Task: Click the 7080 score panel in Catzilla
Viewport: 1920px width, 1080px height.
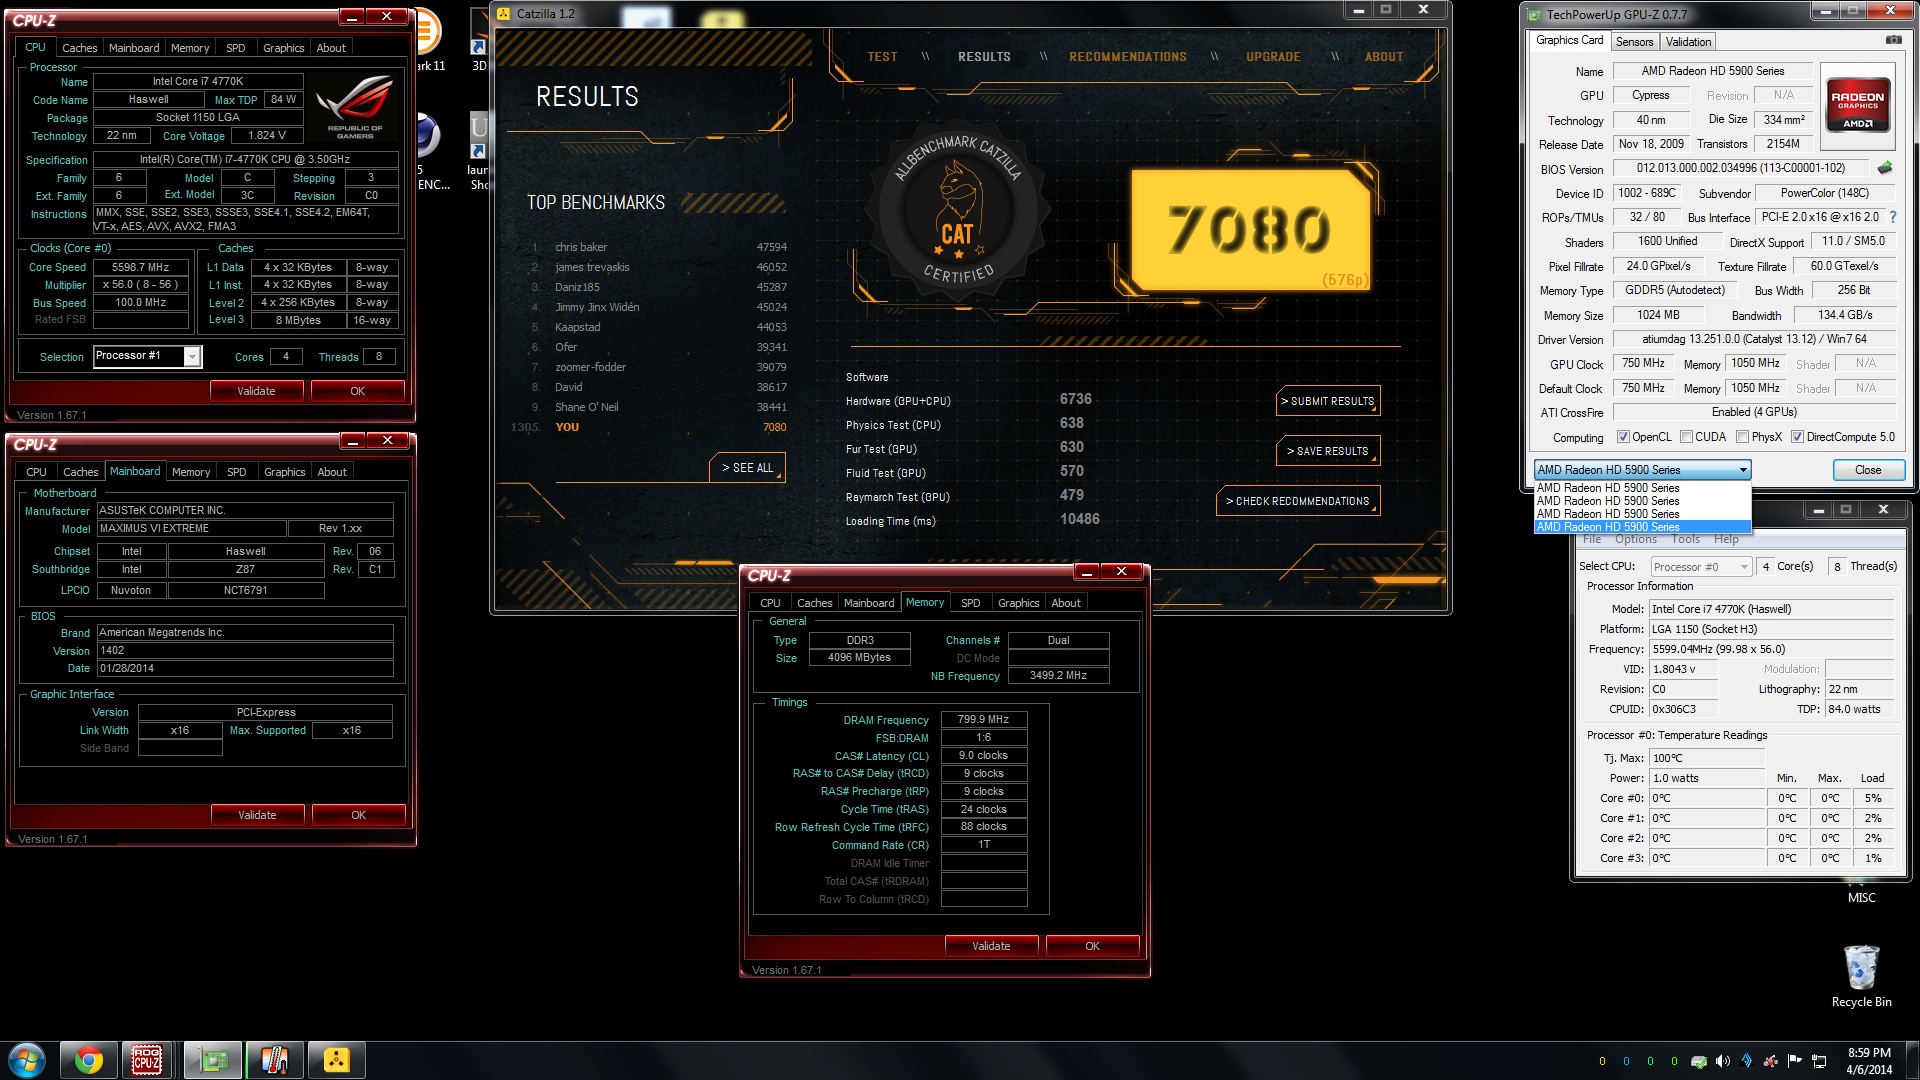Action: click(x=1249, y=229)
